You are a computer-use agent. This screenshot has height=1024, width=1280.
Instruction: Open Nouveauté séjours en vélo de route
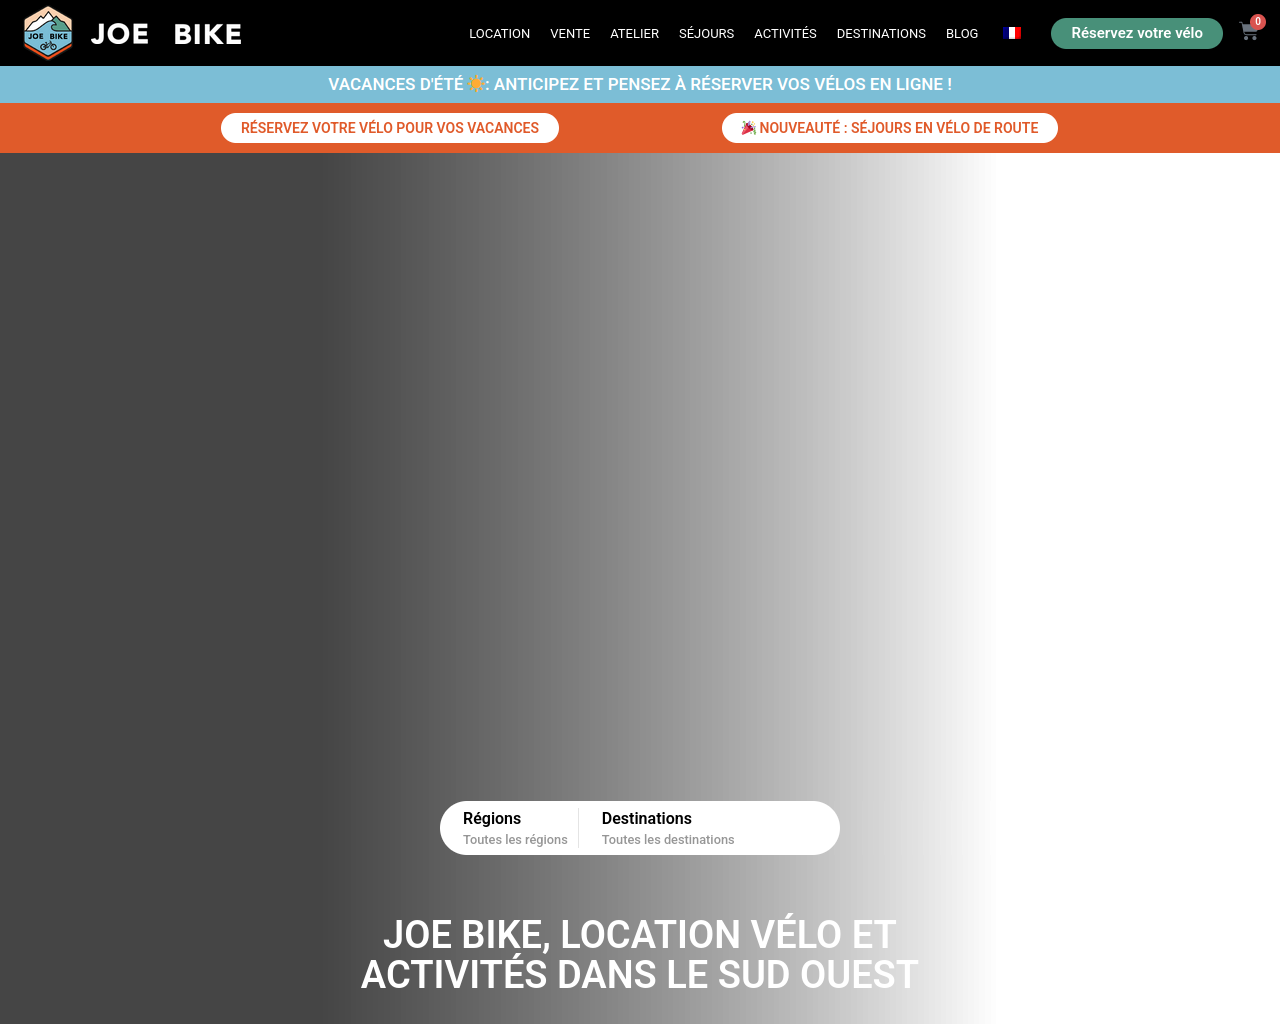(x=890, y=128)
